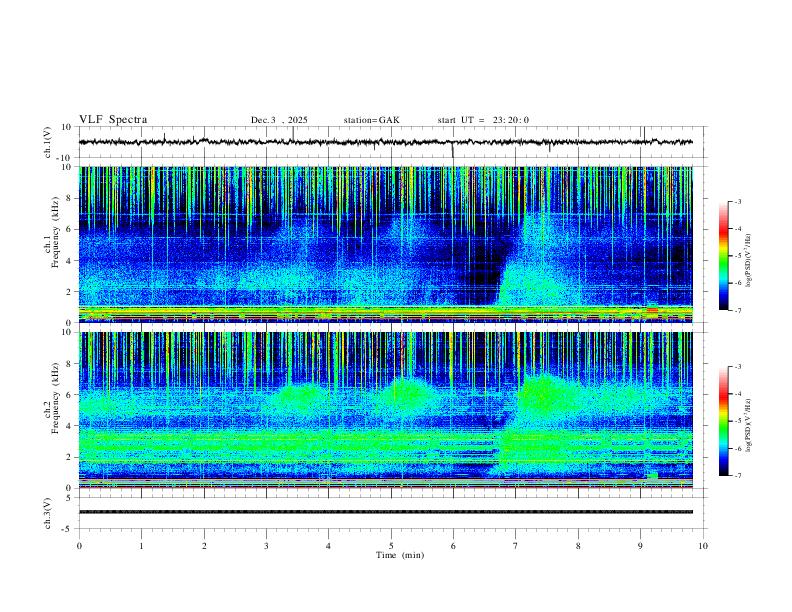The height and width of the screenshot is (612, 792).
Task: Click the red spot near 9.2 min in ch.1 spectrogram
Action: click(652, 310)
